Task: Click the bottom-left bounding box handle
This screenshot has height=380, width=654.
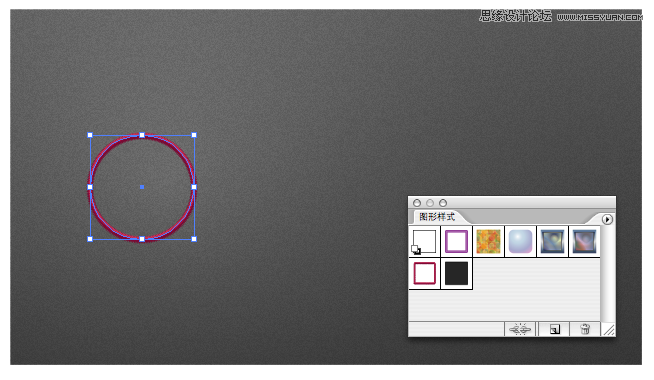Action: [x=90, y=239]
